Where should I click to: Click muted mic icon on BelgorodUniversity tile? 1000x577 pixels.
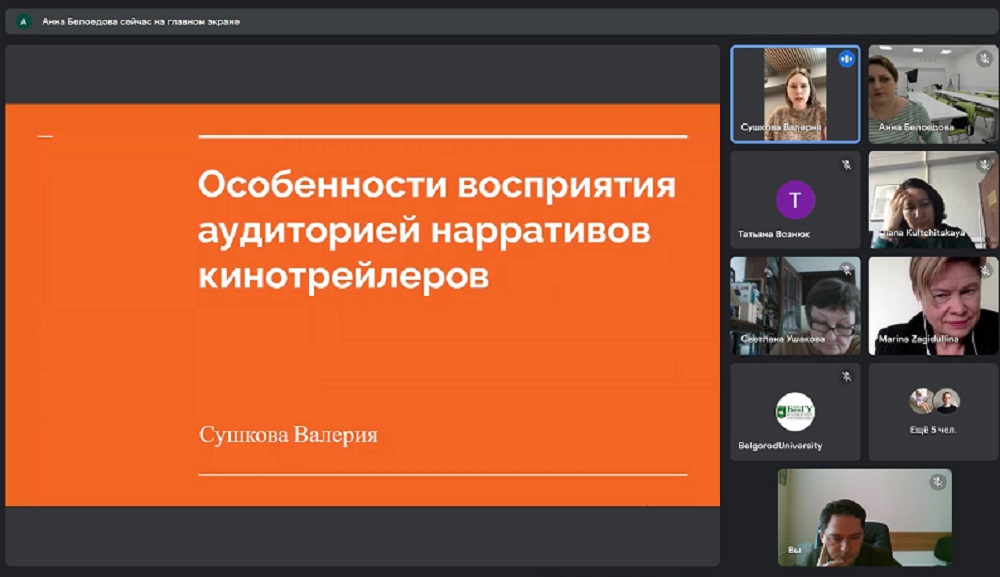point(846,377)
